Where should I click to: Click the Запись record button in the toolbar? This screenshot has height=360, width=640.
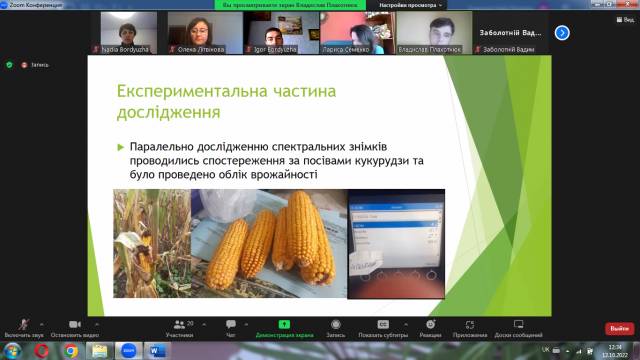click(336, 328)
